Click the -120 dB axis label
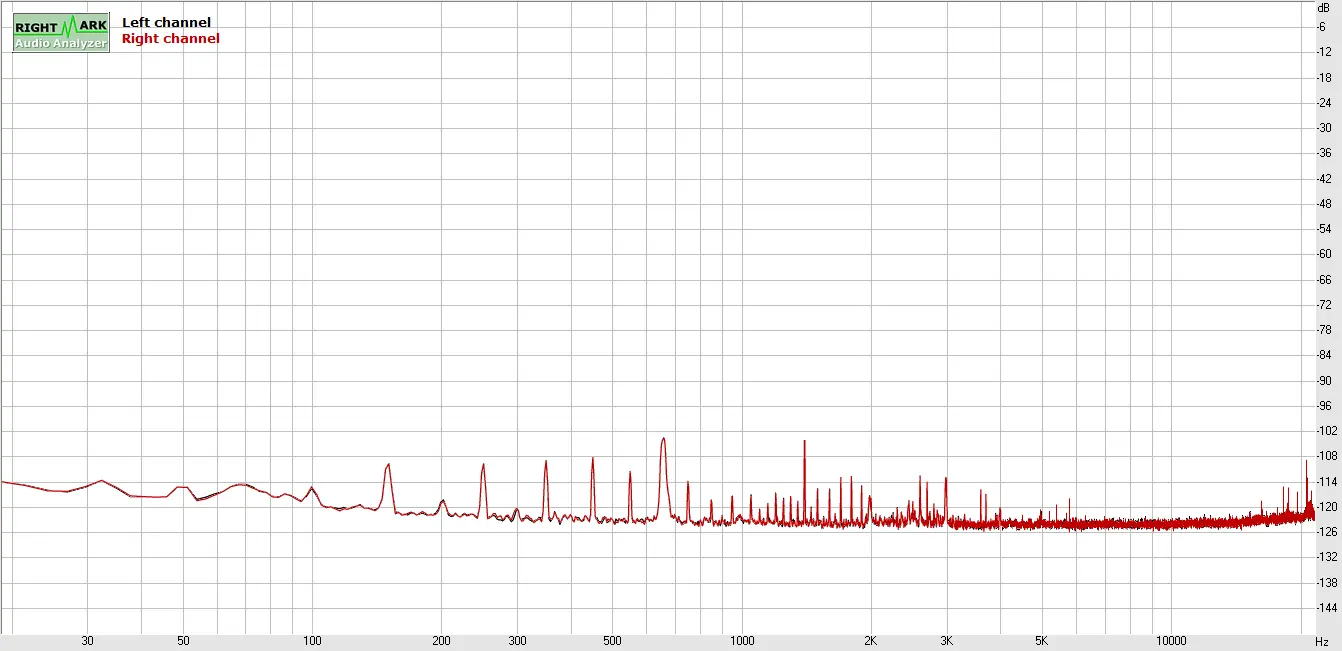The width and height of the screenshot is (1342, 651). [1324, 507]
